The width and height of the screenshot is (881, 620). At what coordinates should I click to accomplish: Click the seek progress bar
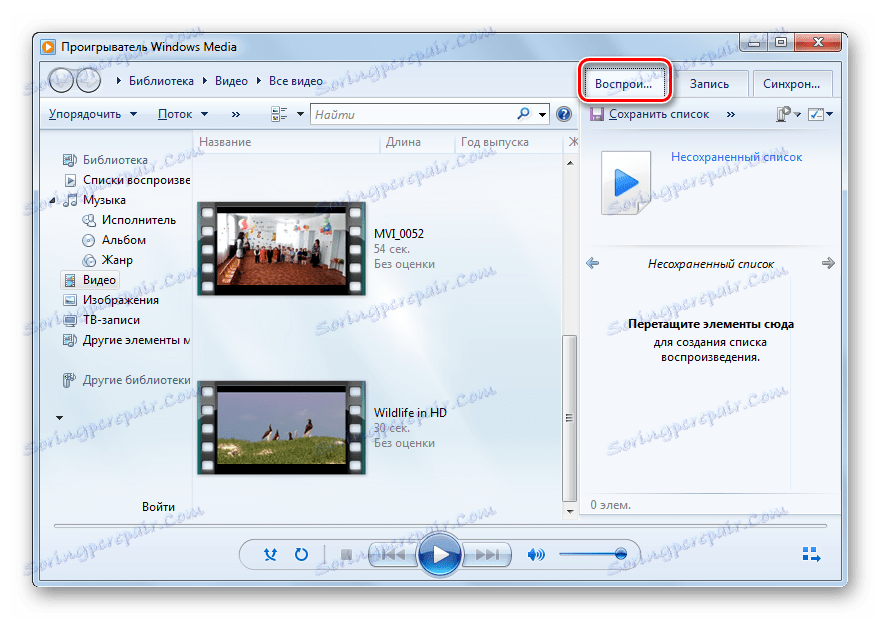click(x=440, y=526)
